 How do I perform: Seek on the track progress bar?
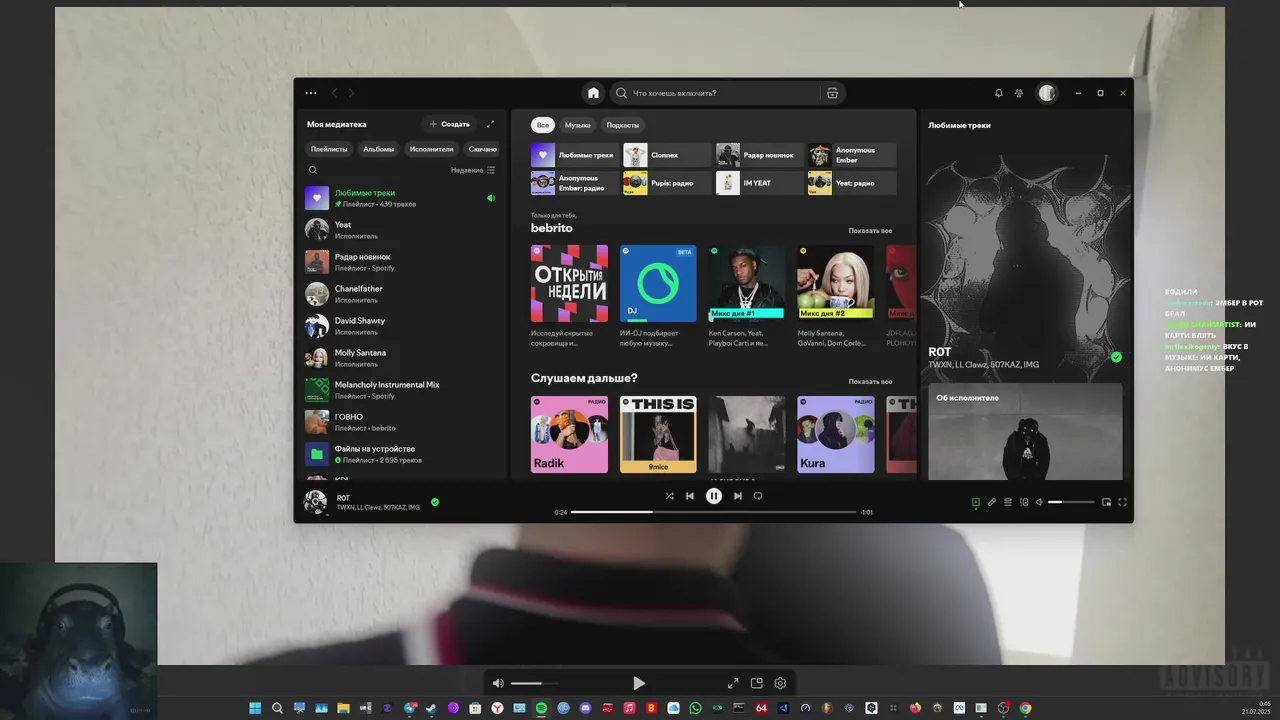(714, 512)
